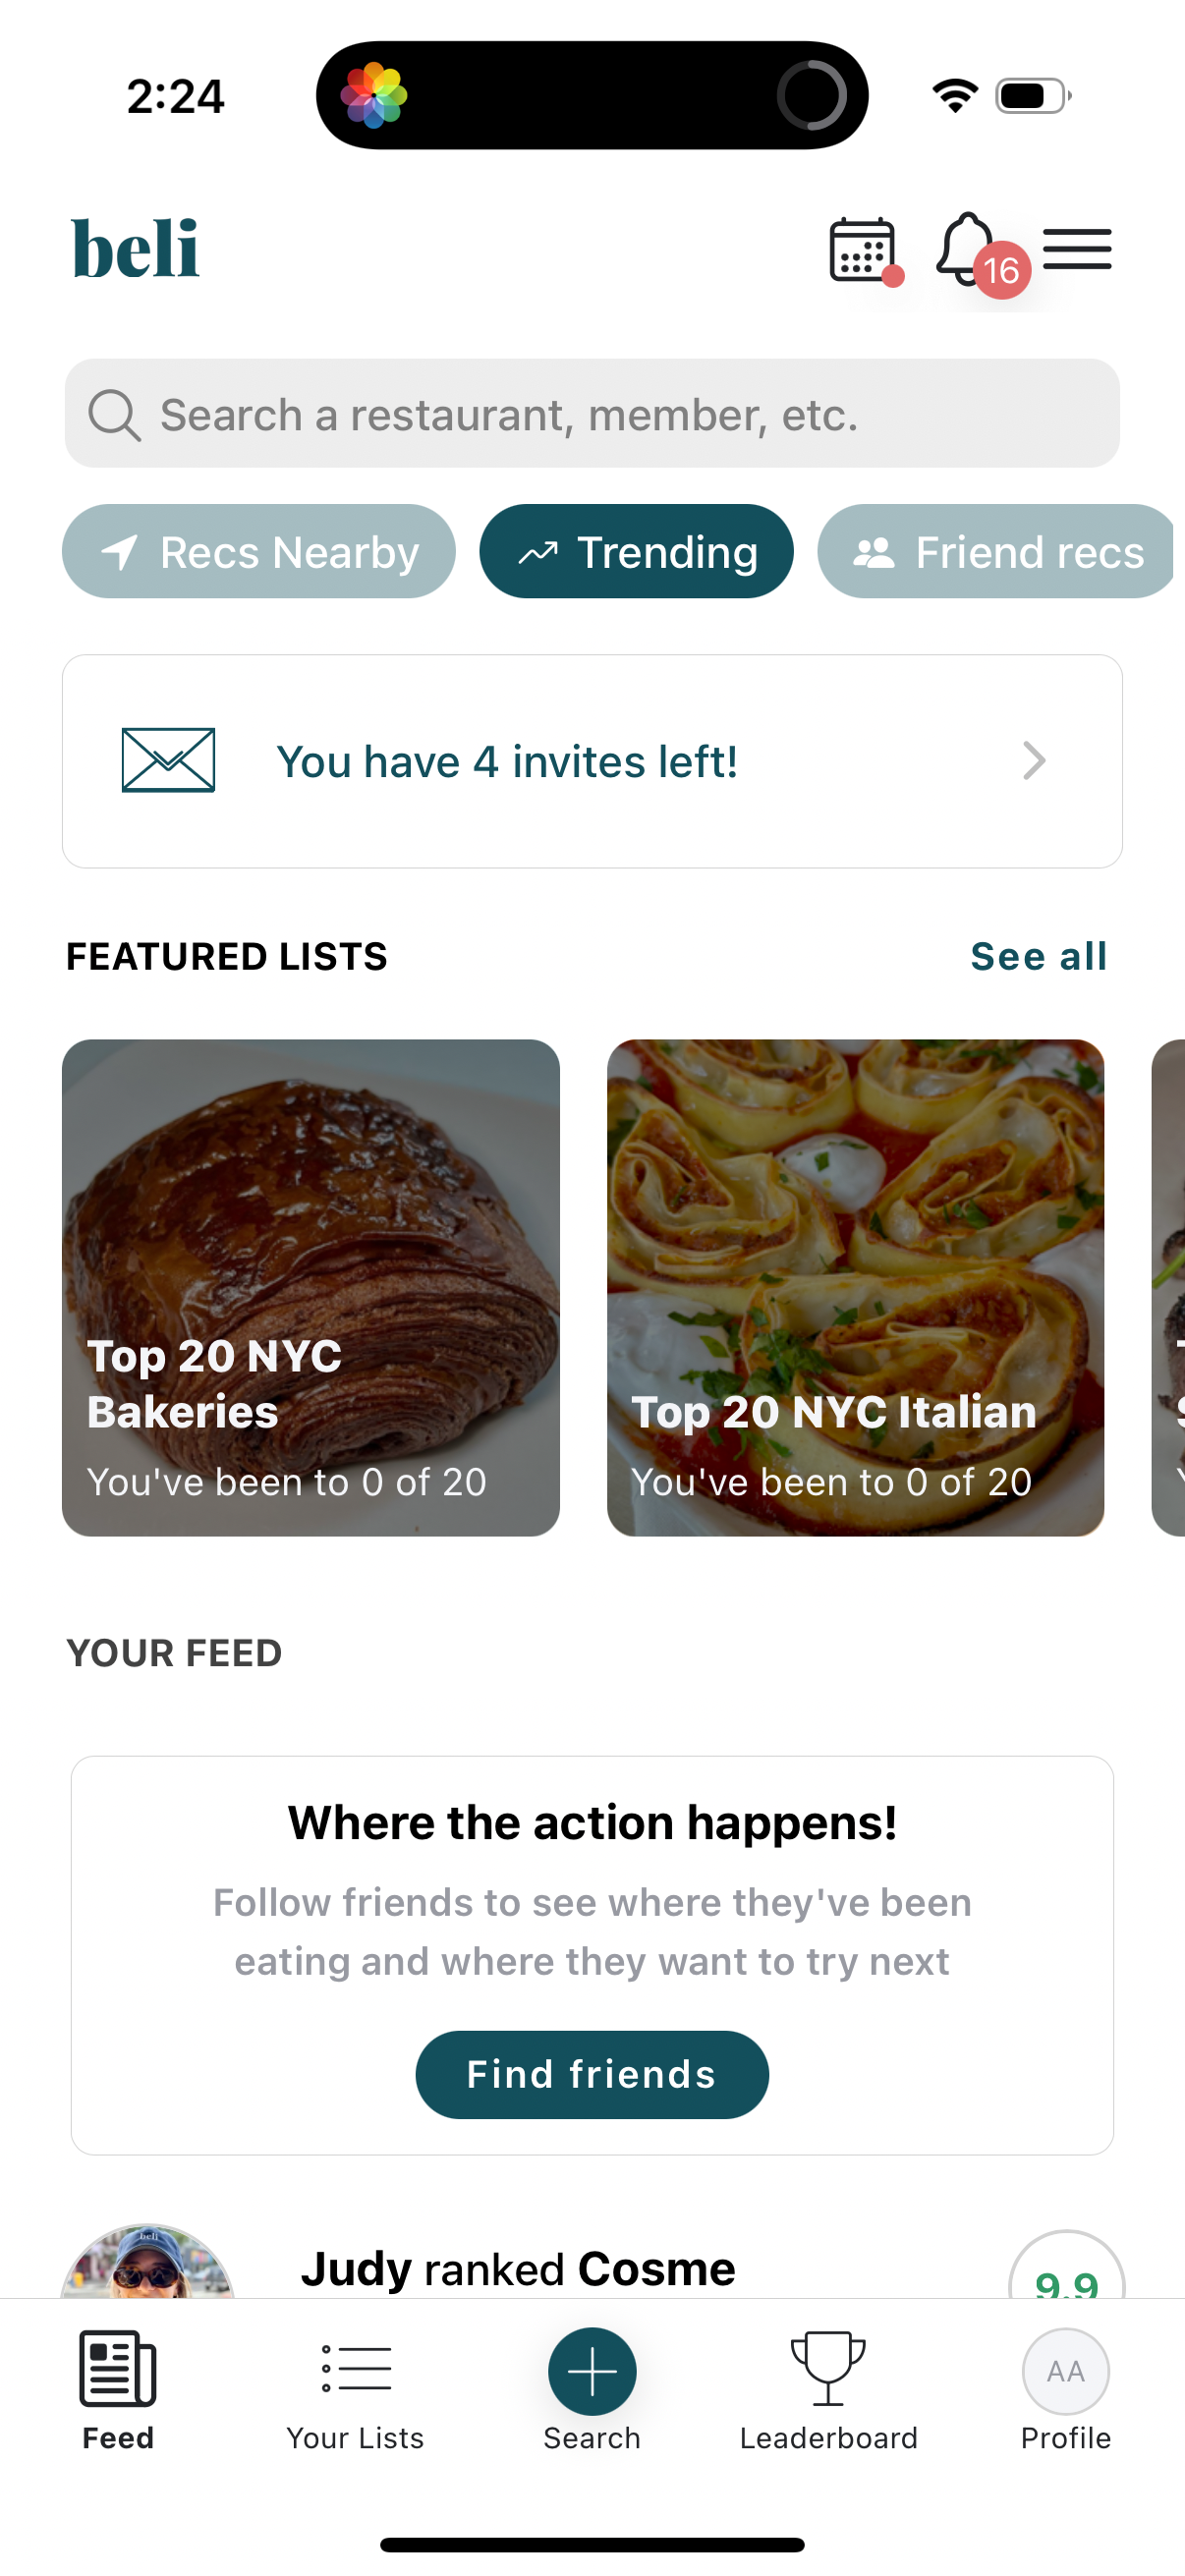This screenshot has width=1185, height=2576.
Task: Tap the green plus Search button
Action: tap(592, 2371)
